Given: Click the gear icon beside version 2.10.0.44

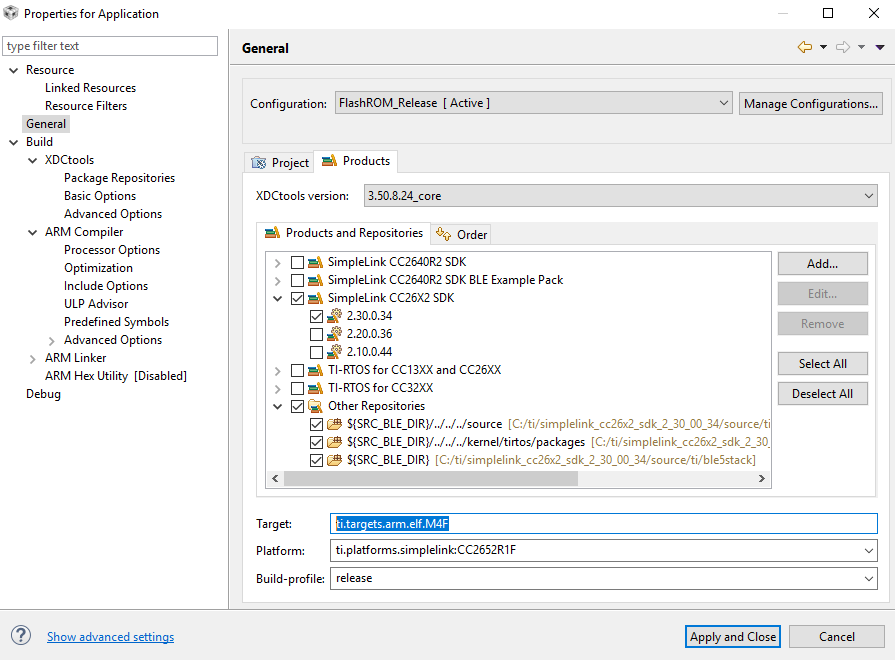Looking at the screenshot, I should tap(334, 352).
